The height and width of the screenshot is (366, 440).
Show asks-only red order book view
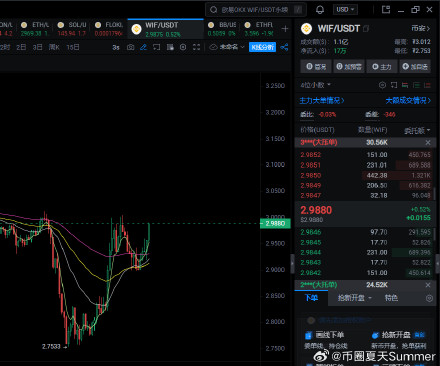click(427, 85)
